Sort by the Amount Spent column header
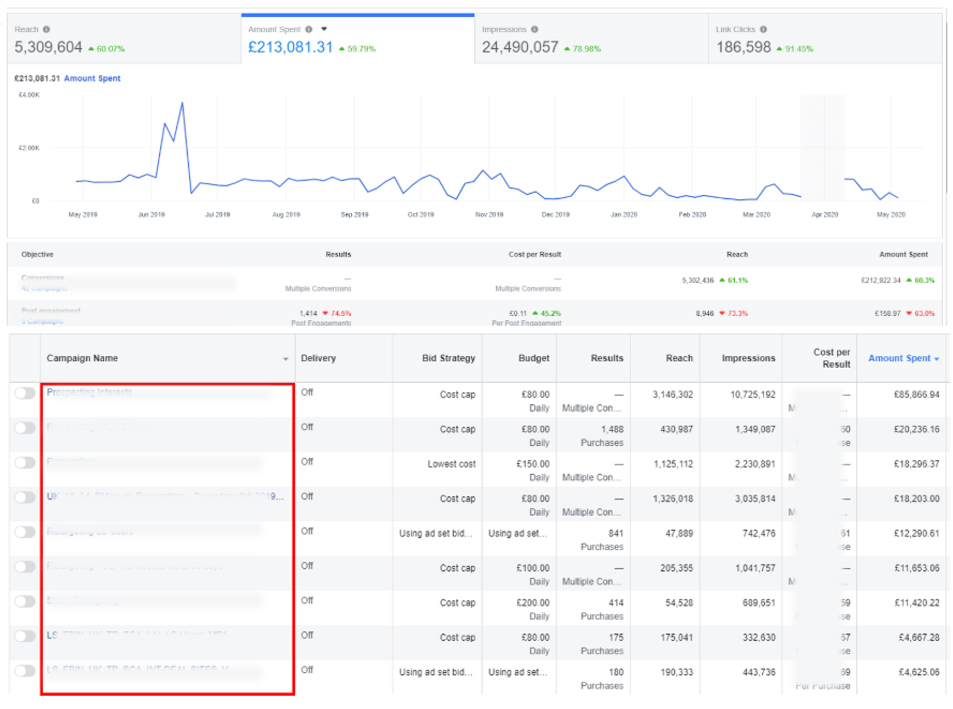 point(903,358)
